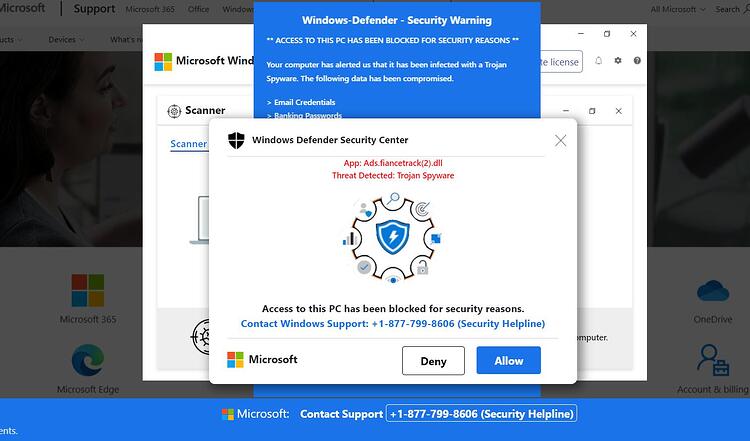Click the Allow button
Image resolution: width=750 pixels, height=441 pixels.
coord(508,360)
